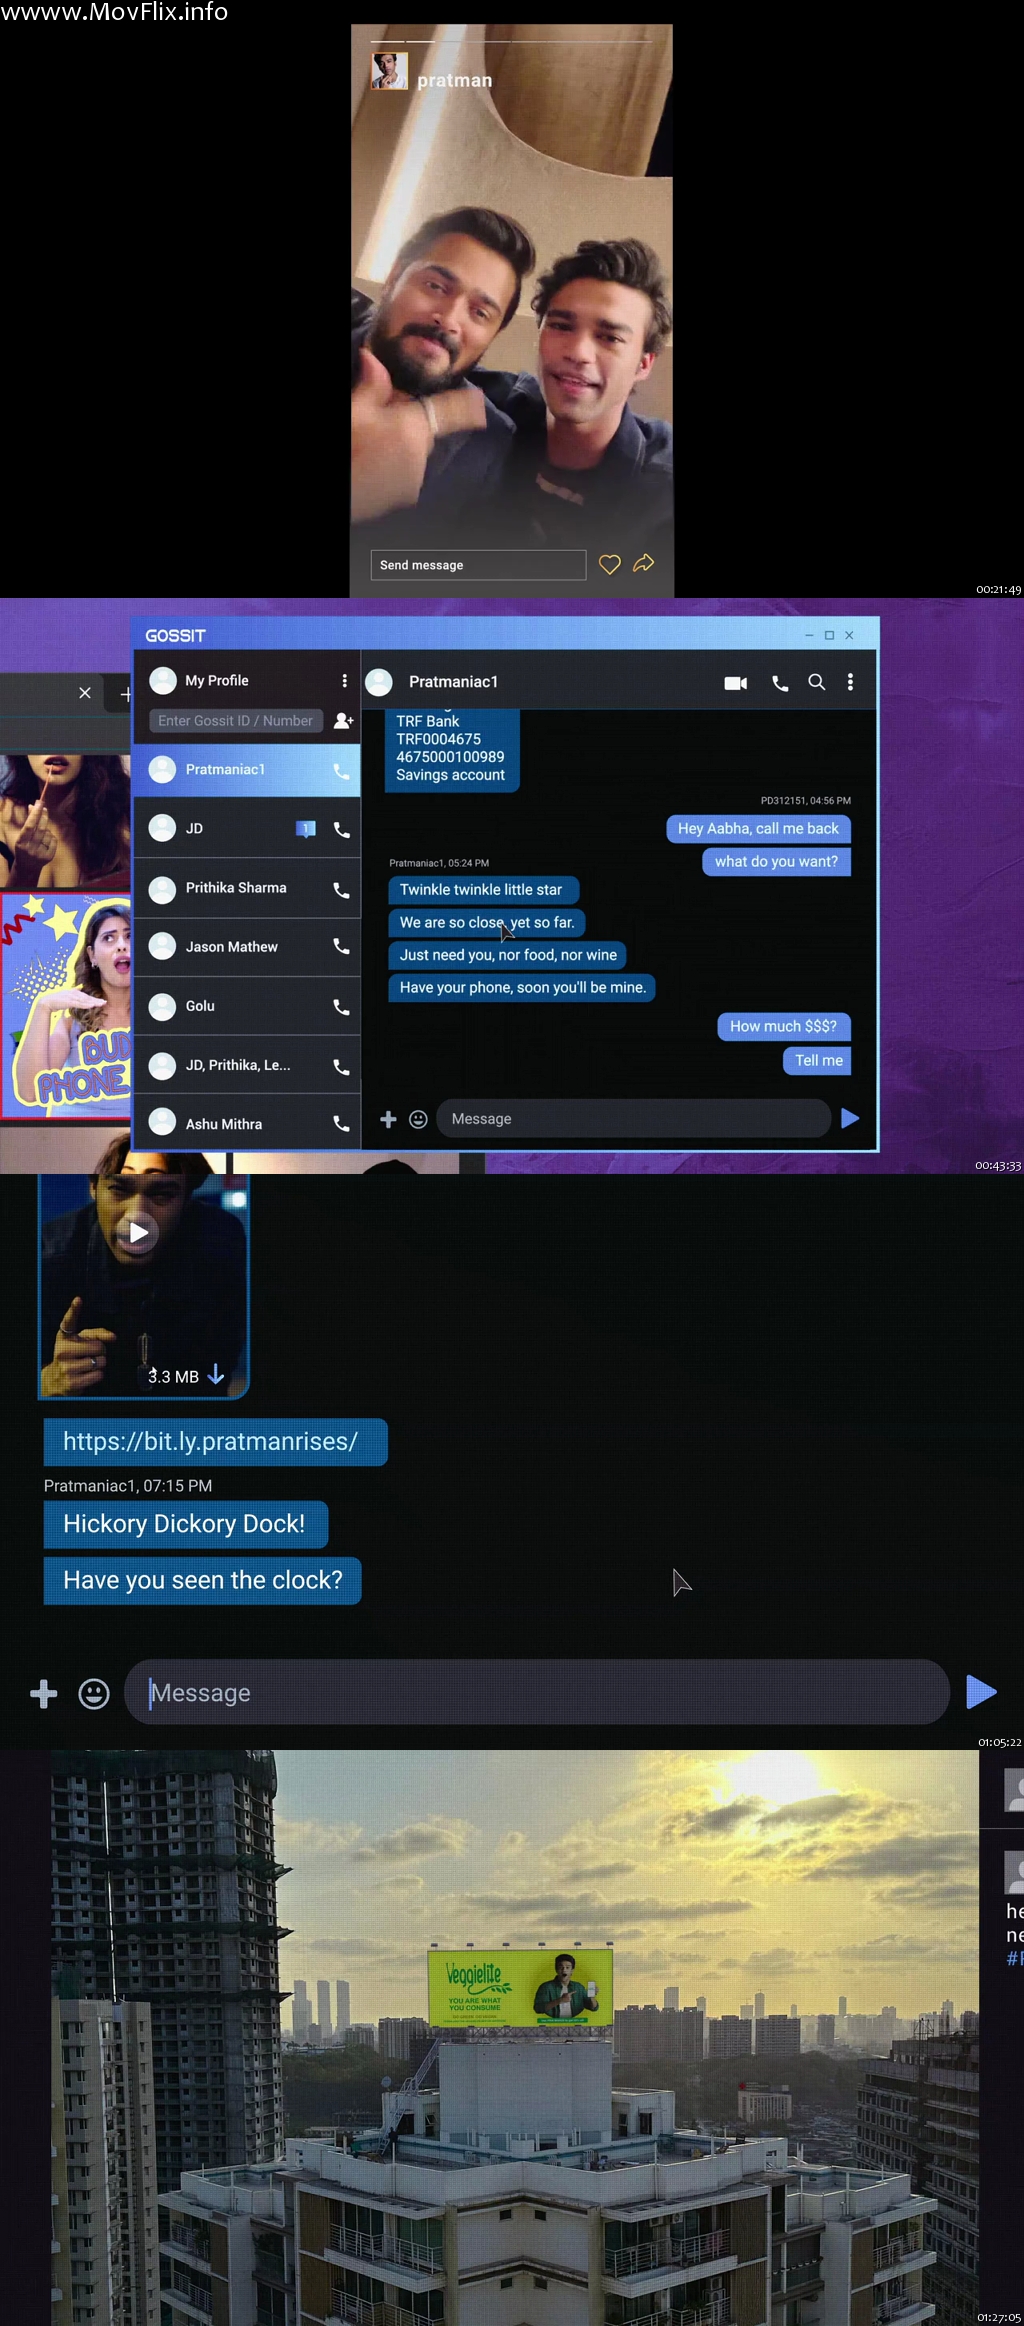Open chat options three-dot menu
Viewport: 1024px width, 2326px height.
pos(850,682)
